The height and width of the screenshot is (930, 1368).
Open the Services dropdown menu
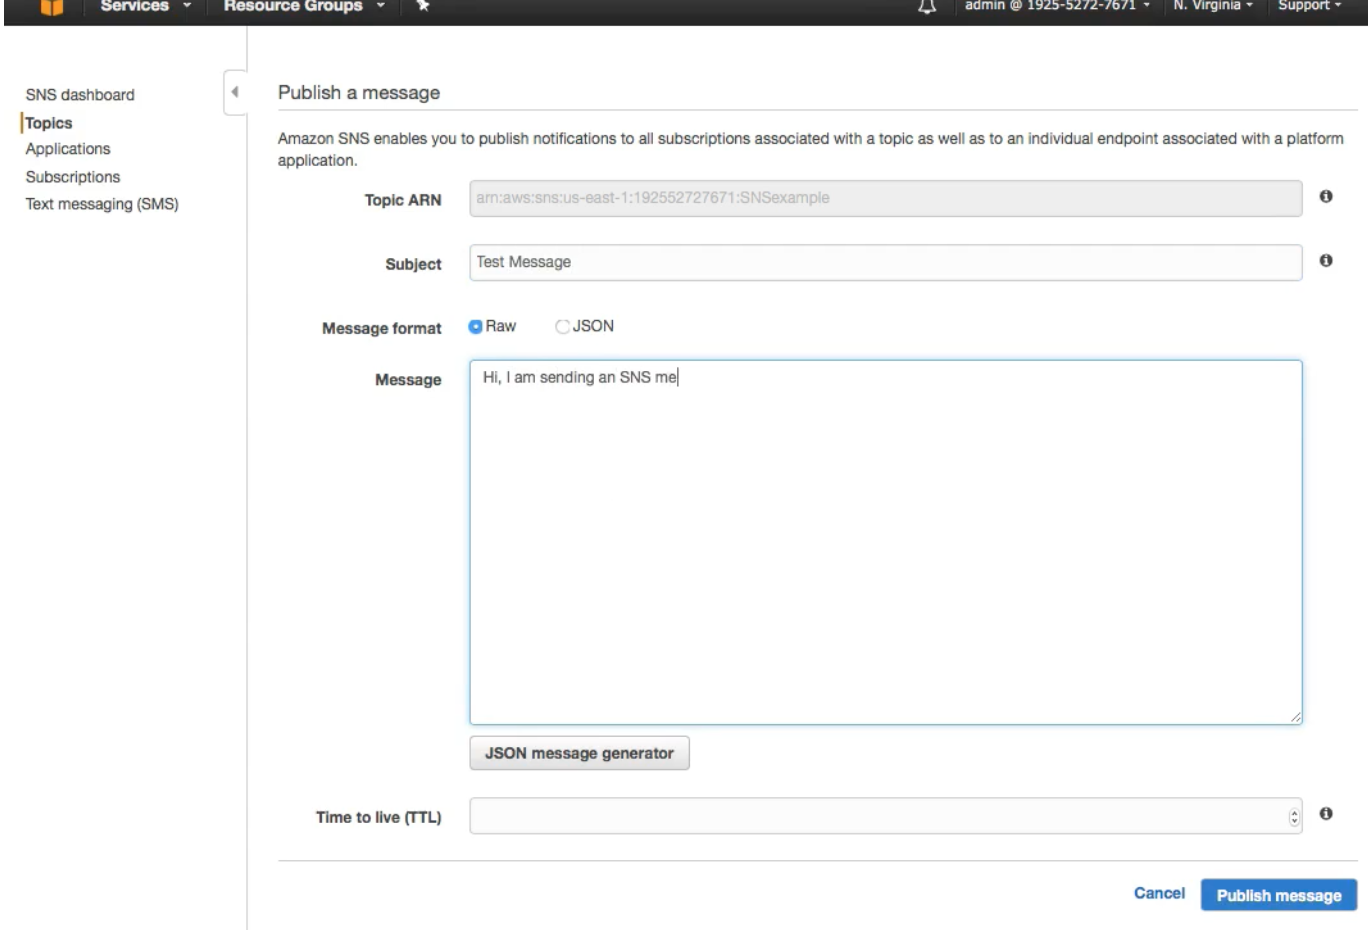click(145, 7)
